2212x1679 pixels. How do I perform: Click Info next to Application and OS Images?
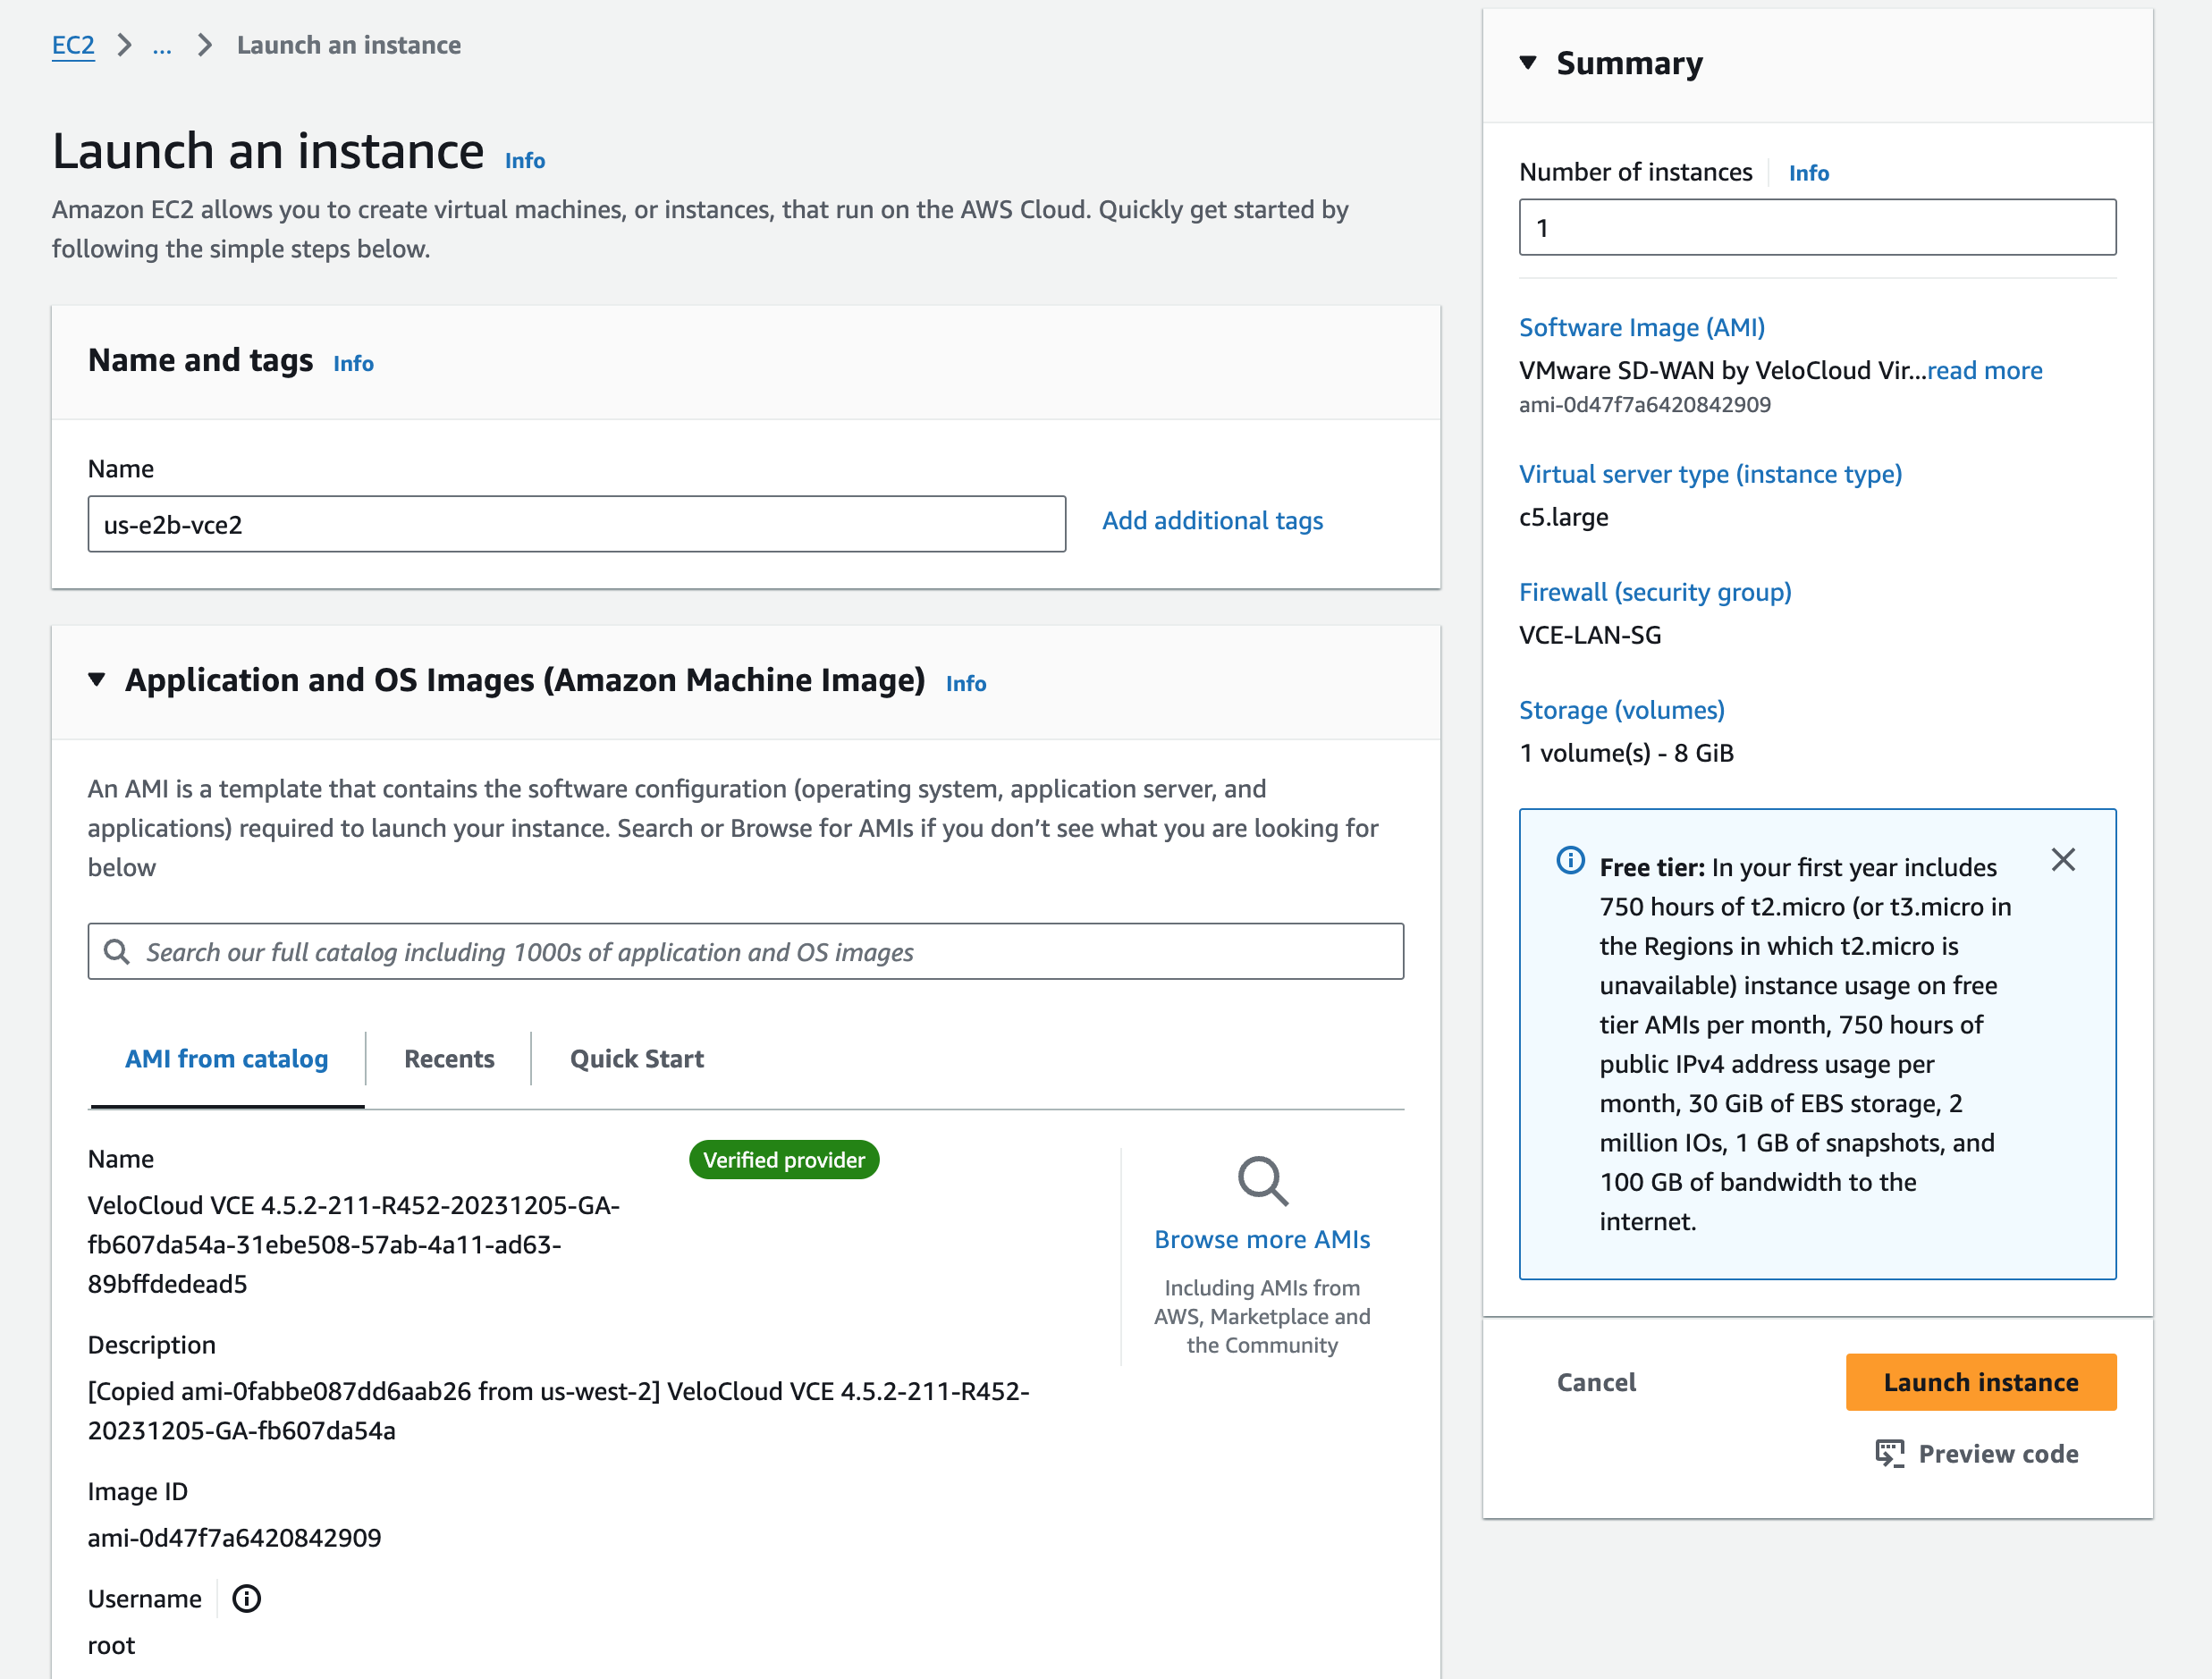[x=966, y=684]
